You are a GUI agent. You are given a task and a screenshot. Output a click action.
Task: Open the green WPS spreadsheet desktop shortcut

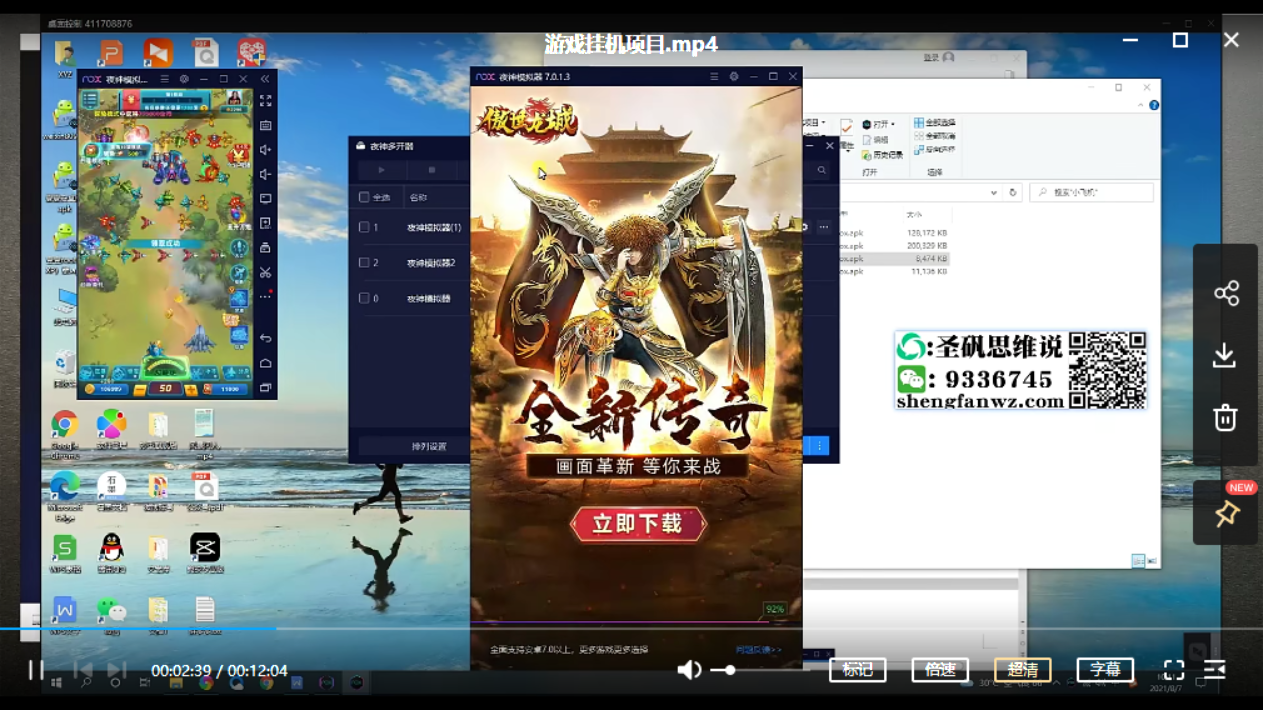65,553
